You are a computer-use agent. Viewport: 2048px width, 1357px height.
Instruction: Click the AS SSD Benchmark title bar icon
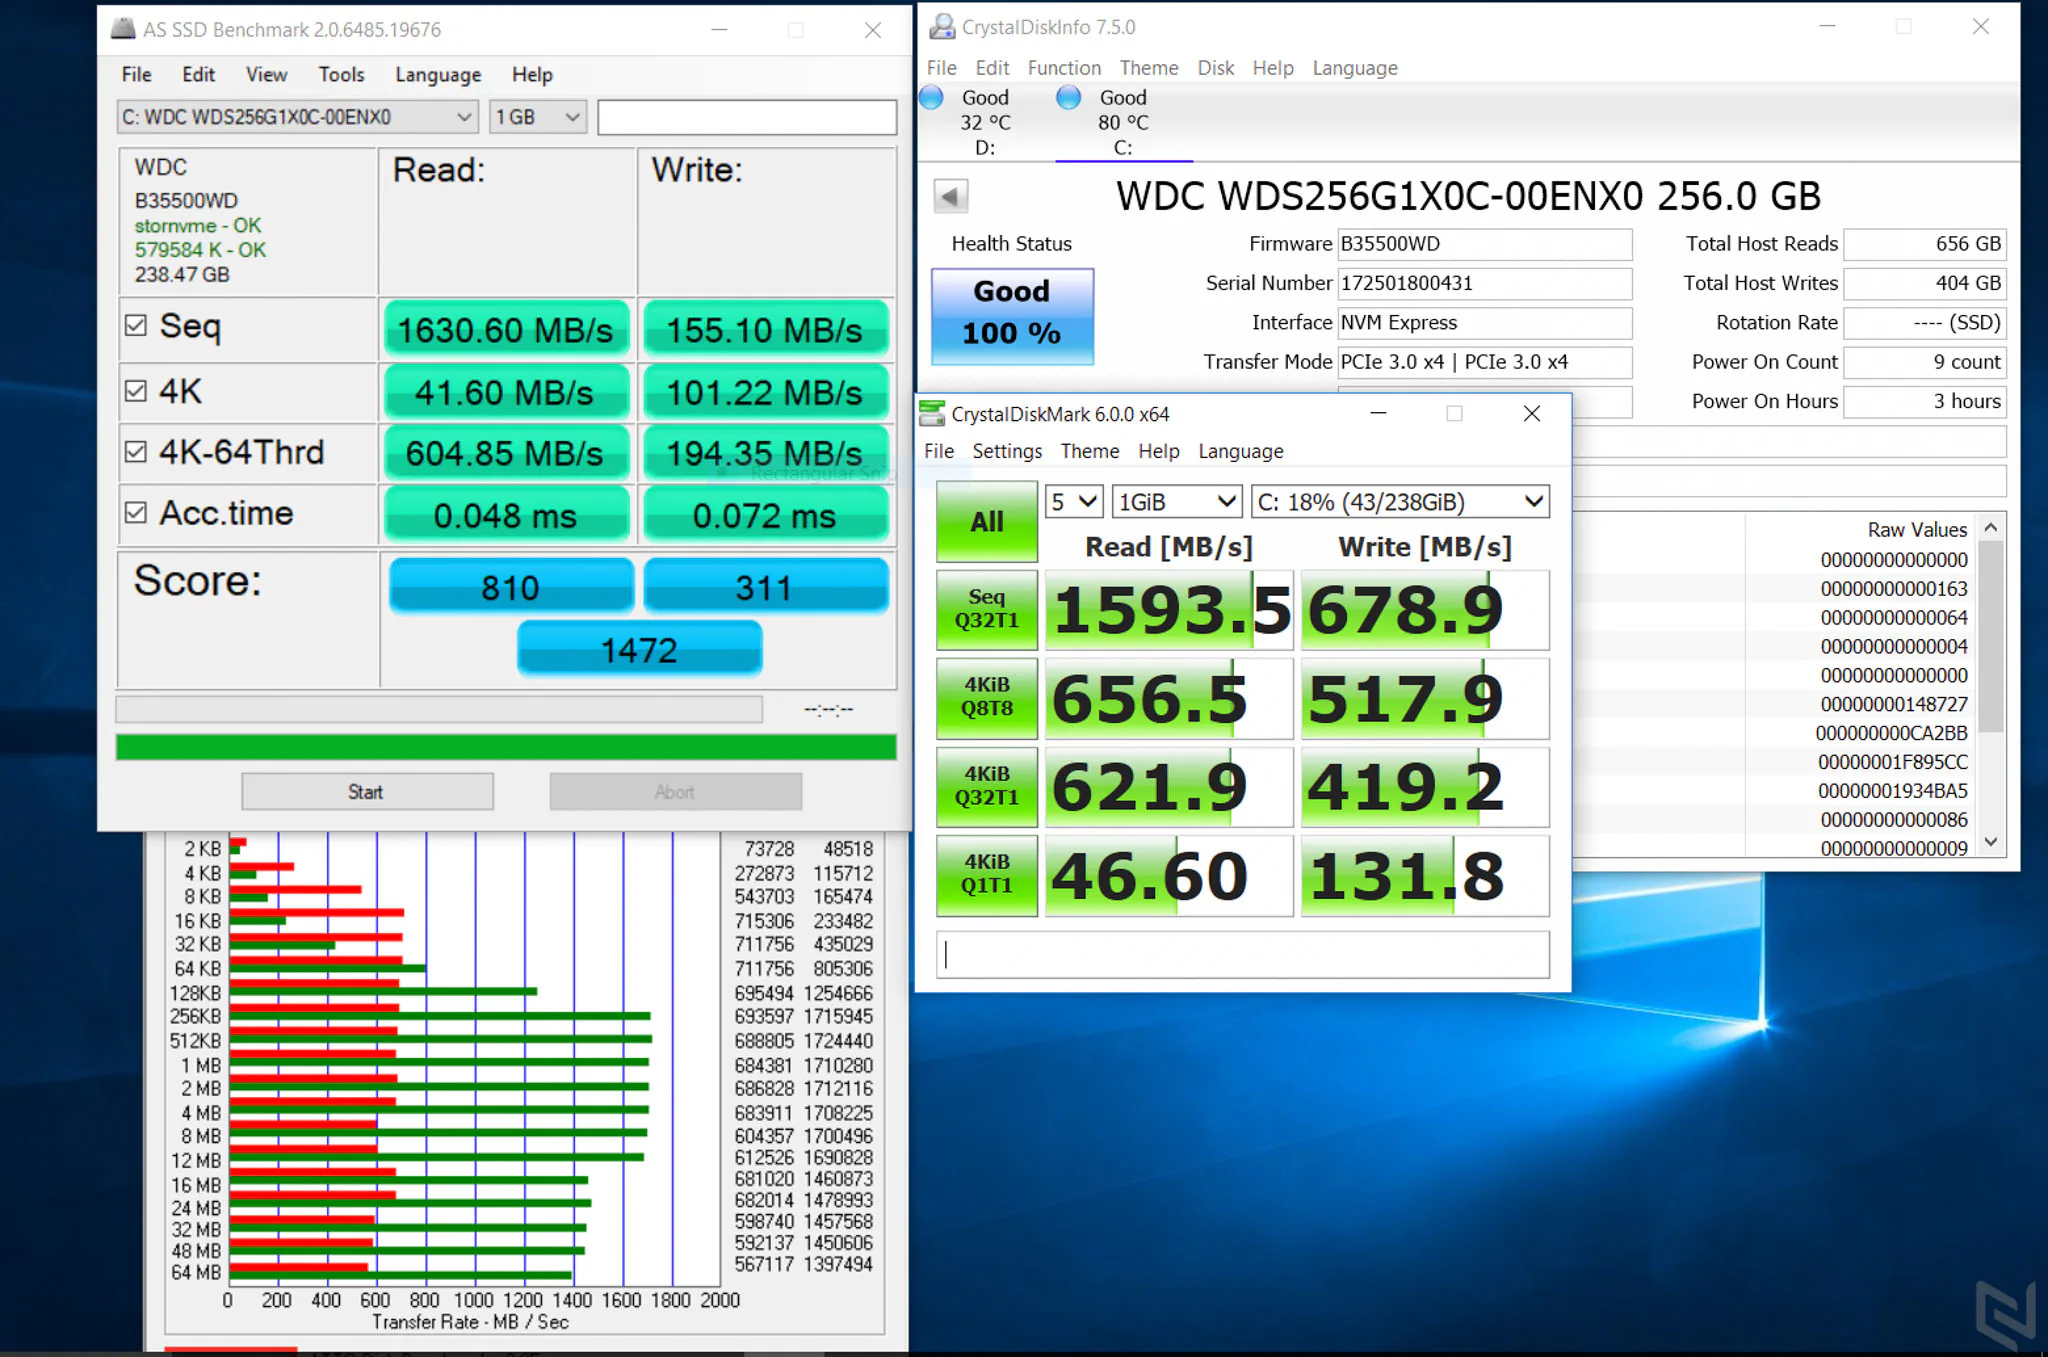pos(123,29)
